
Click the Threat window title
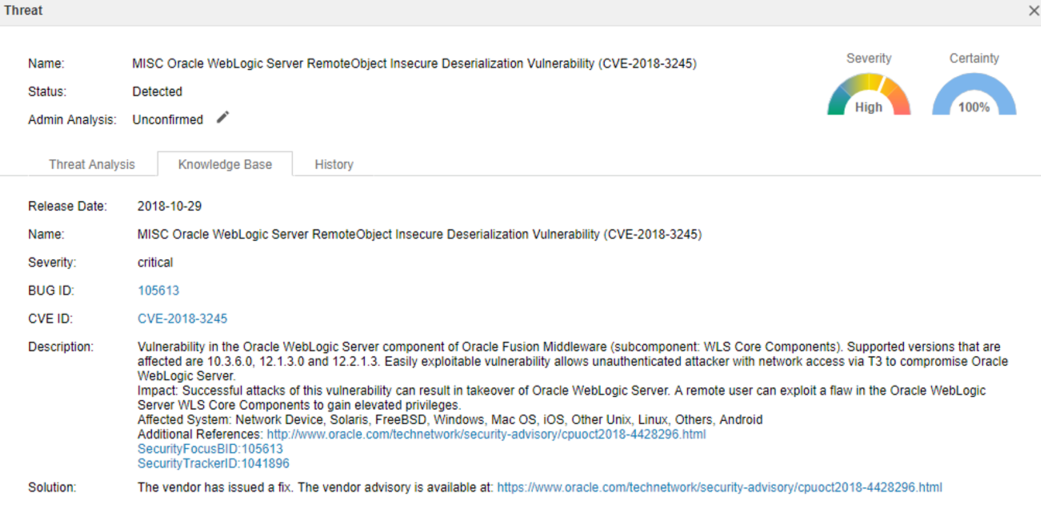(x=21, y=11)
